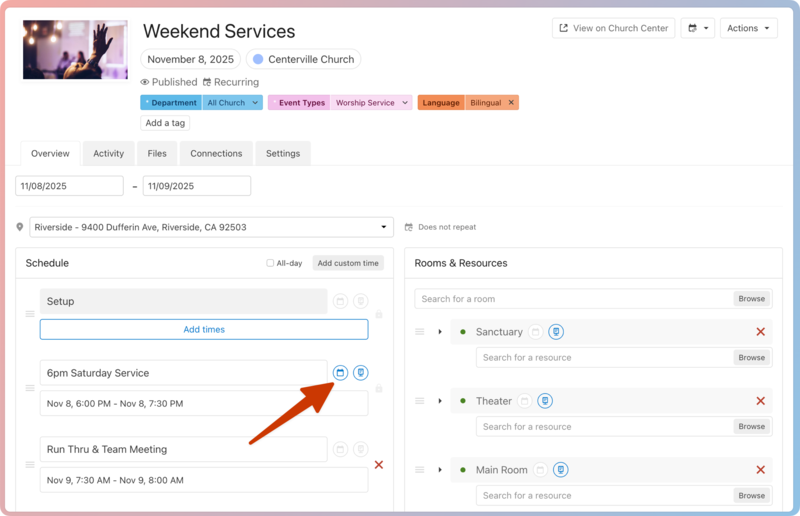
Task: Click View on Church Center button
Action: tap(613, 28)
